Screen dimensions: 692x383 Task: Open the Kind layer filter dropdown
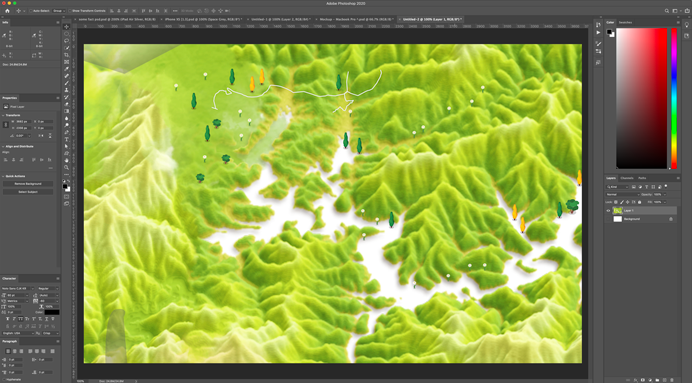tap(617, 187)
